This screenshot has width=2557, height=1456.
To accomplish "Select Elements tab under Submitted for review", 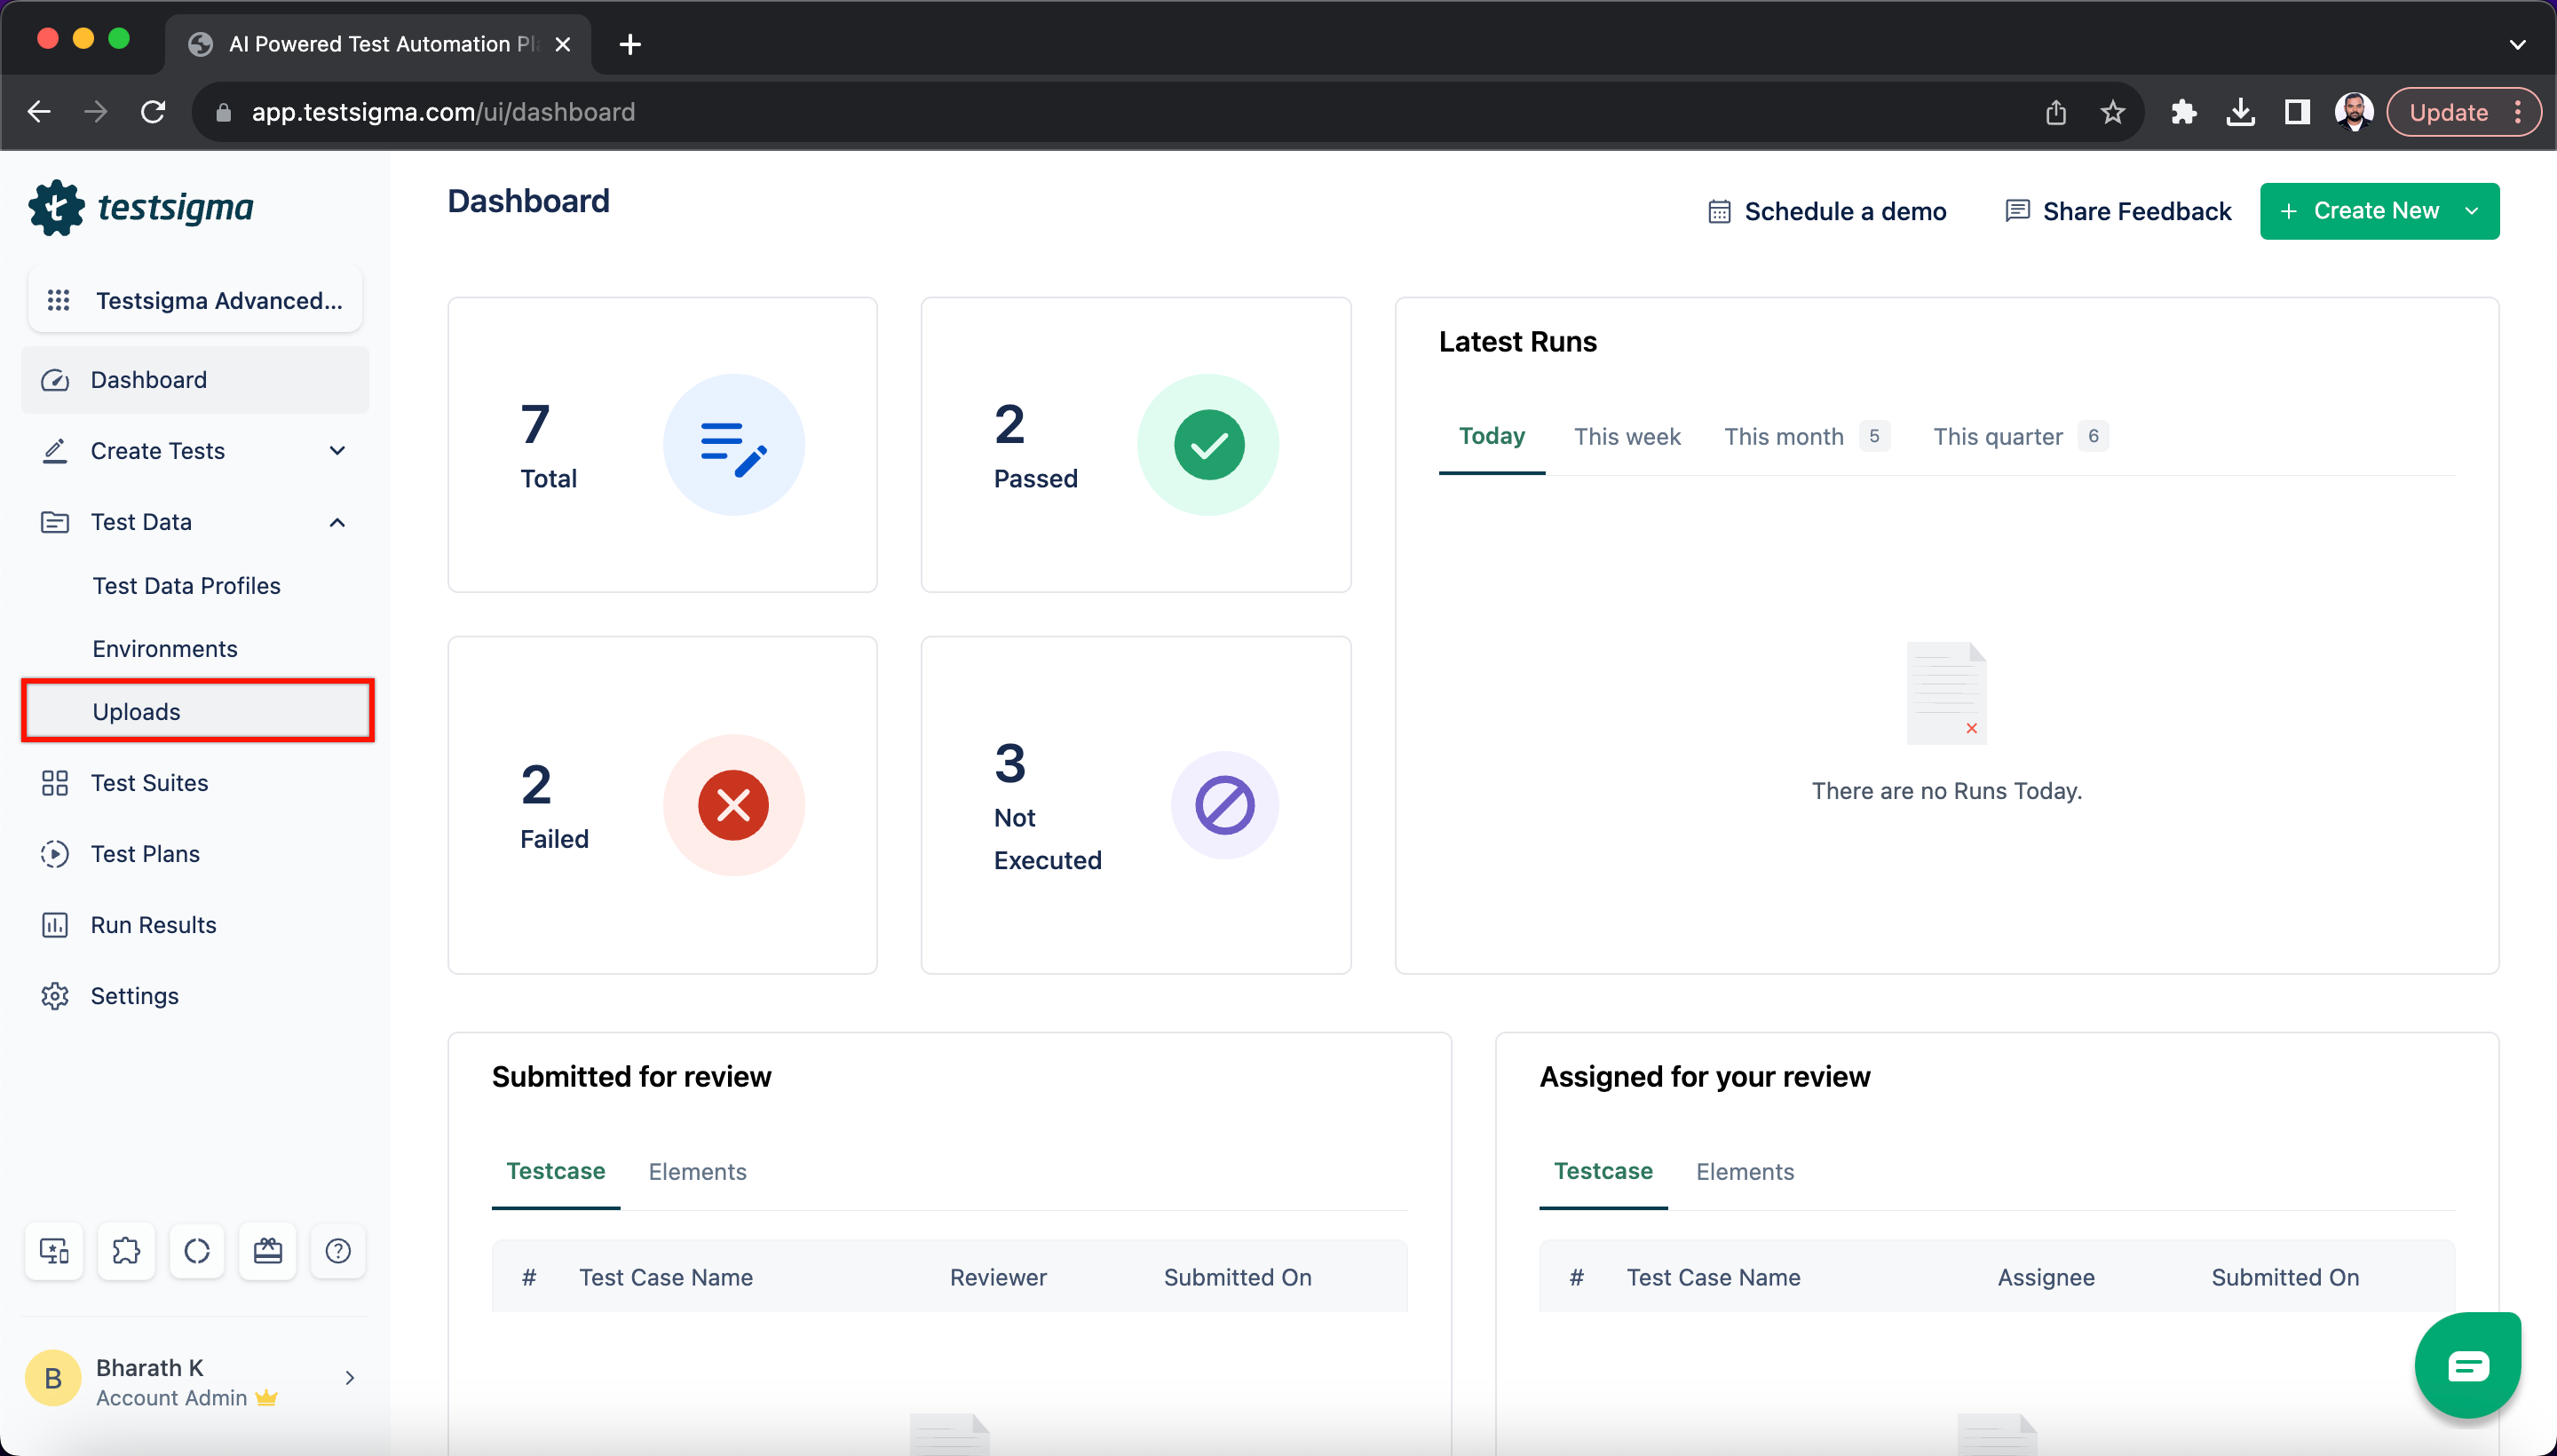I will point(697,1171).
